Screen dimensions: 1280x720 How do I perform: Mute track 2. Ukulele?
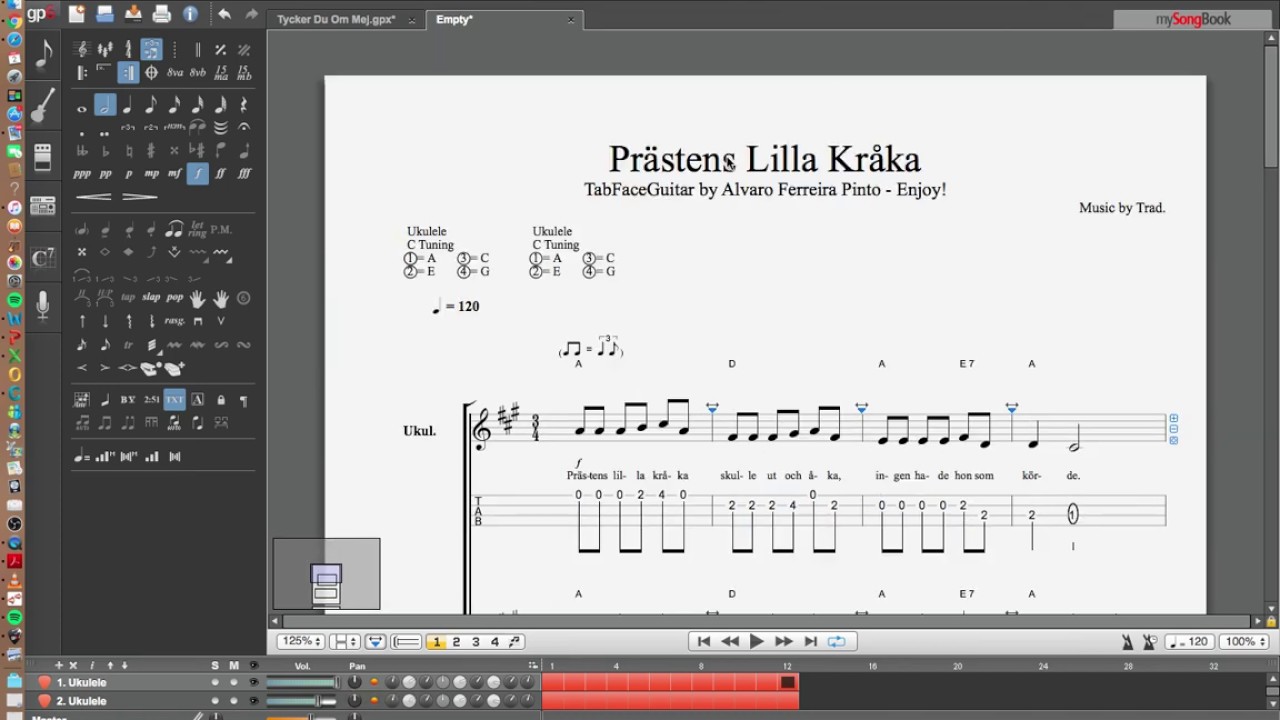(x=234, y=701)
